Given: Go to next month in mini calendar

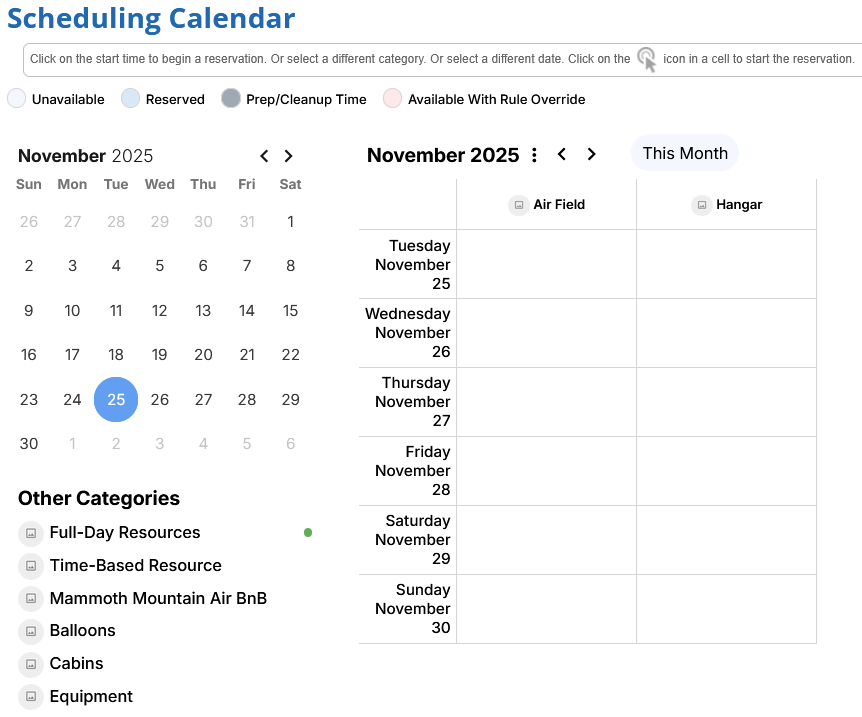Looking at the screenshot, I should [x=288, y=156].
